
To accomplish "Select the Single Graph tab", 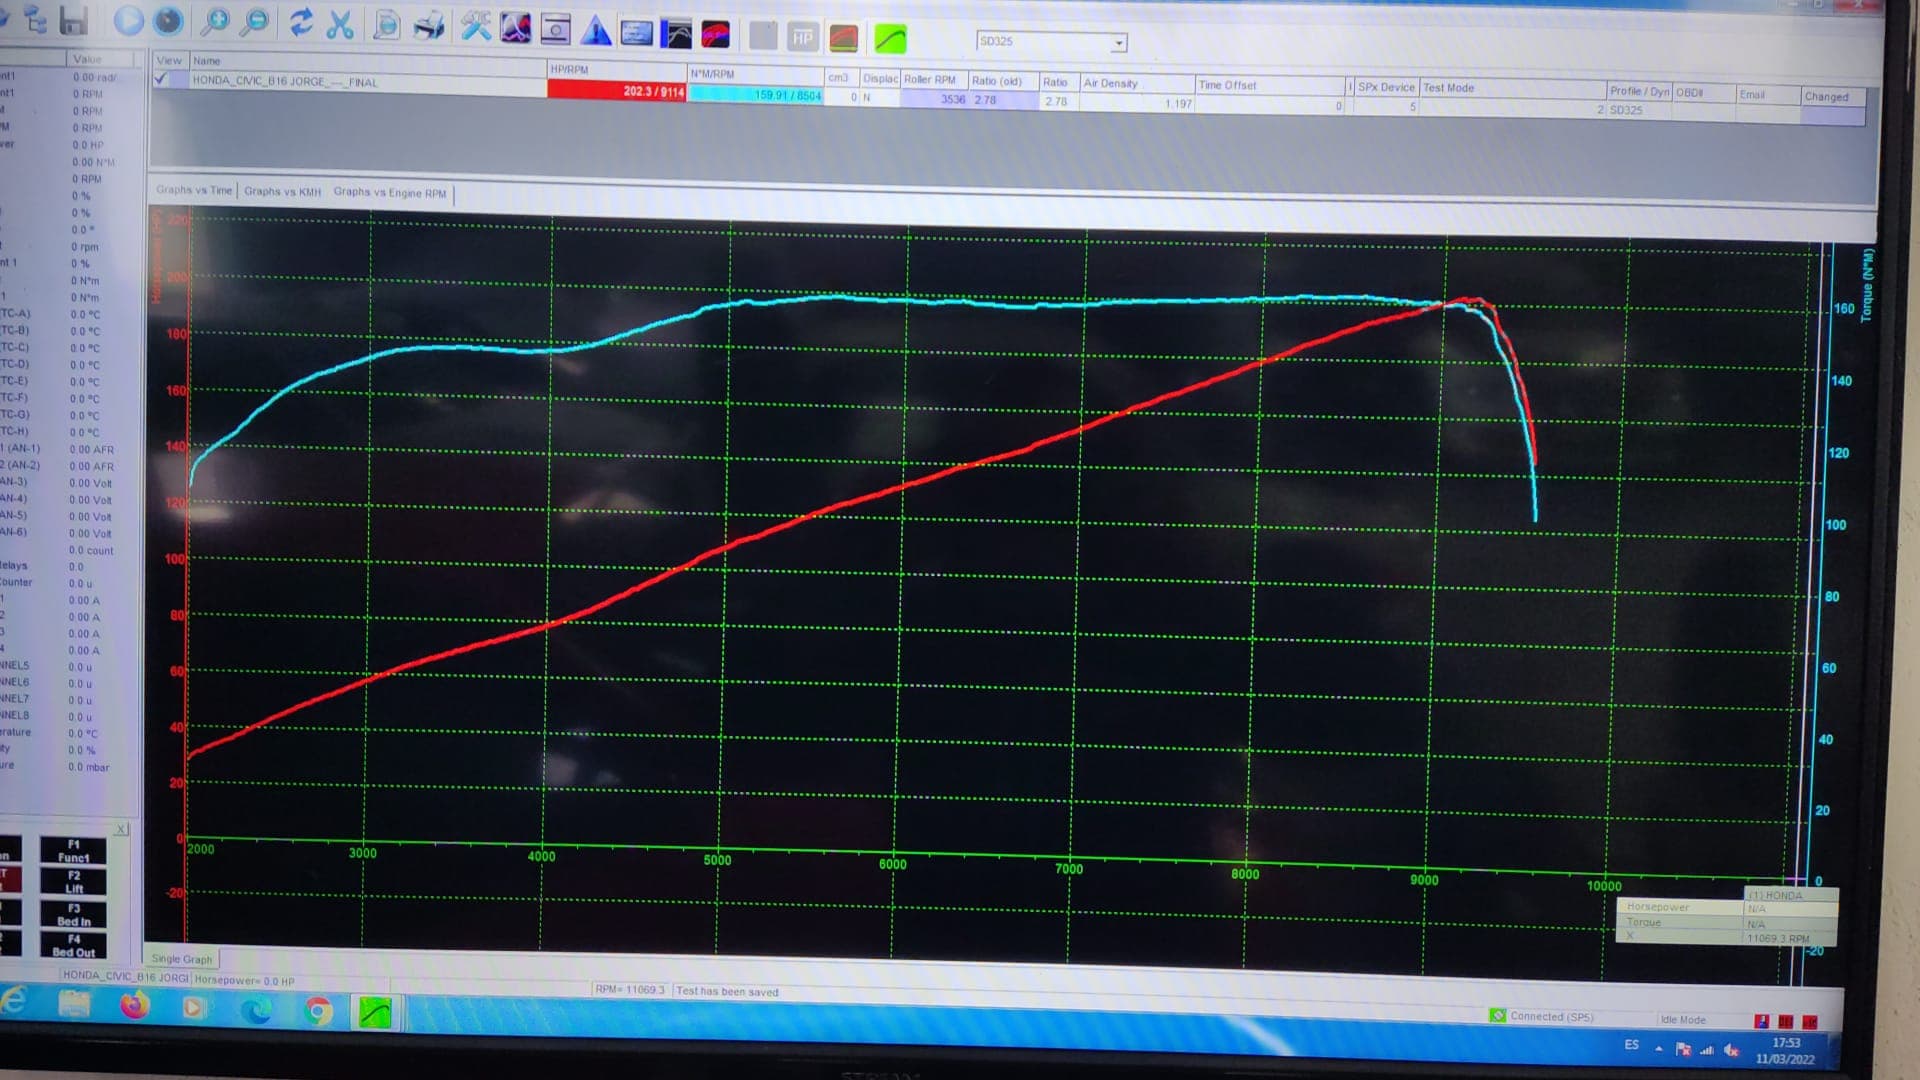I will 182,958.
